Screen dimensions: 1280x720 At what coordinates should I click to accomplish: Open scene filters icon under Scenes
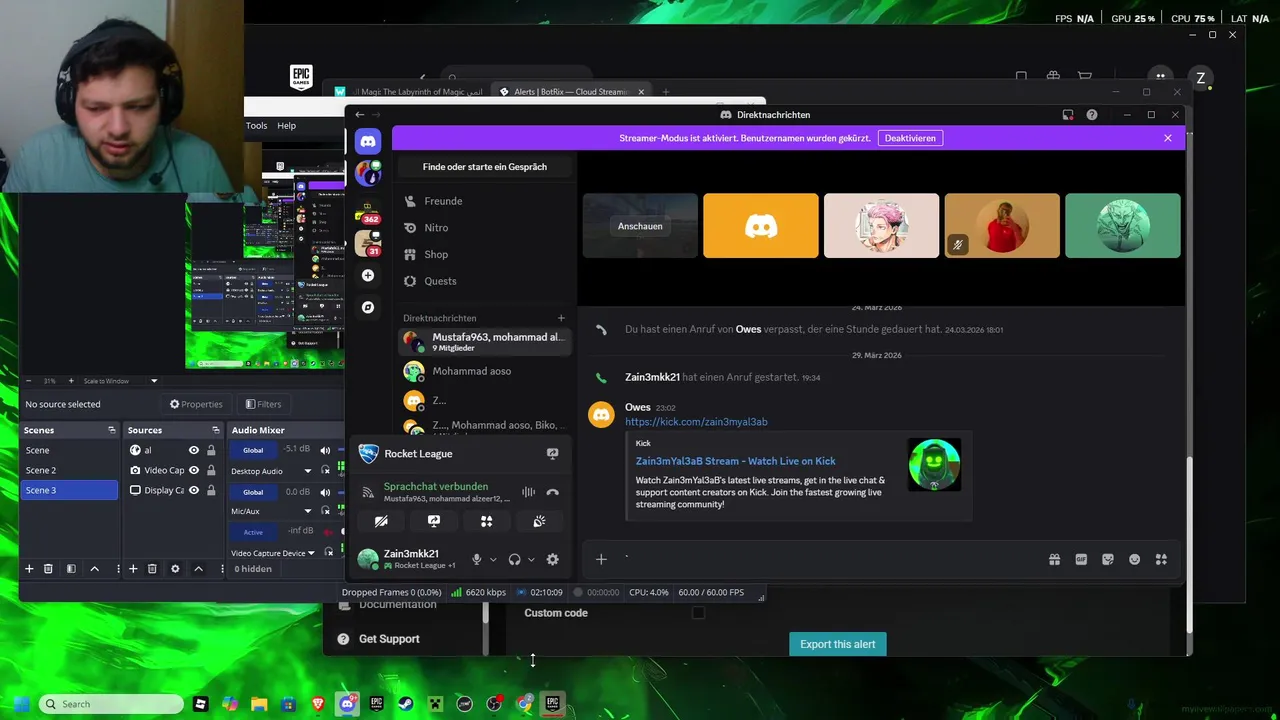[x=71, y=569]
